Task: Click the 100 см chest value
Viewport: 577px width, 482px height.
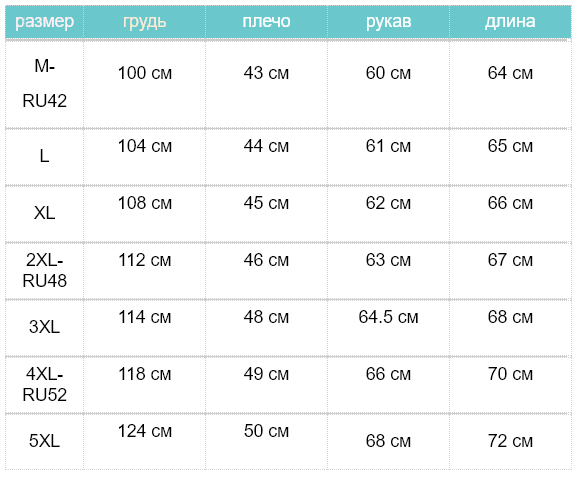Action: (x=145, y=73)
